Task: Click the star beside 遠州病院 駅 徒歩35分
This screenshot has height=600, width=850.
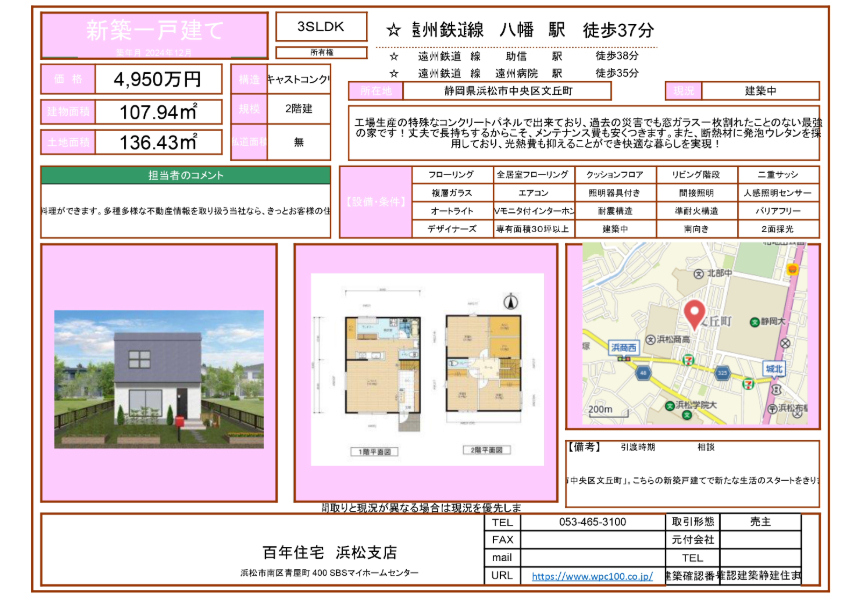Action: click(x=394, y=73)
